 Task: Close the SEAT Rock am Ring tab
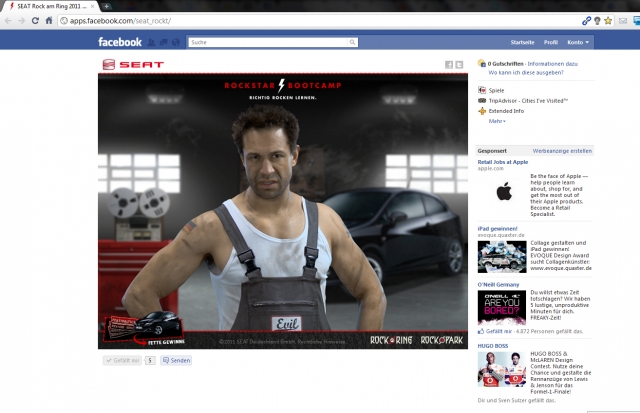click(x=93, y=6)
